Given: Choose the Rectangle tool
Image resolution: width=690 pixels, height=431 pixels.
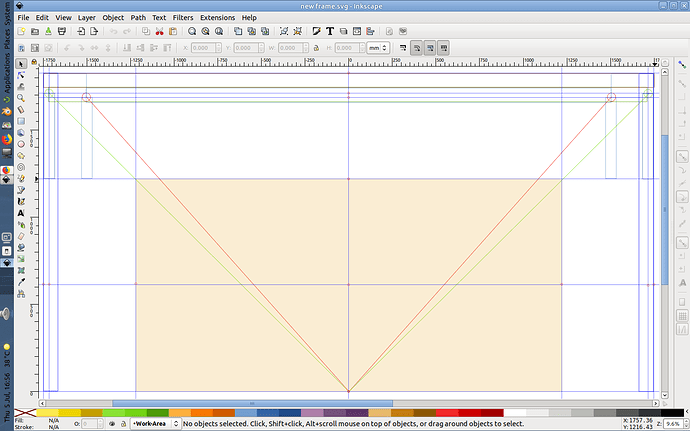Looking at the screenshot, I should pos(21,121).
